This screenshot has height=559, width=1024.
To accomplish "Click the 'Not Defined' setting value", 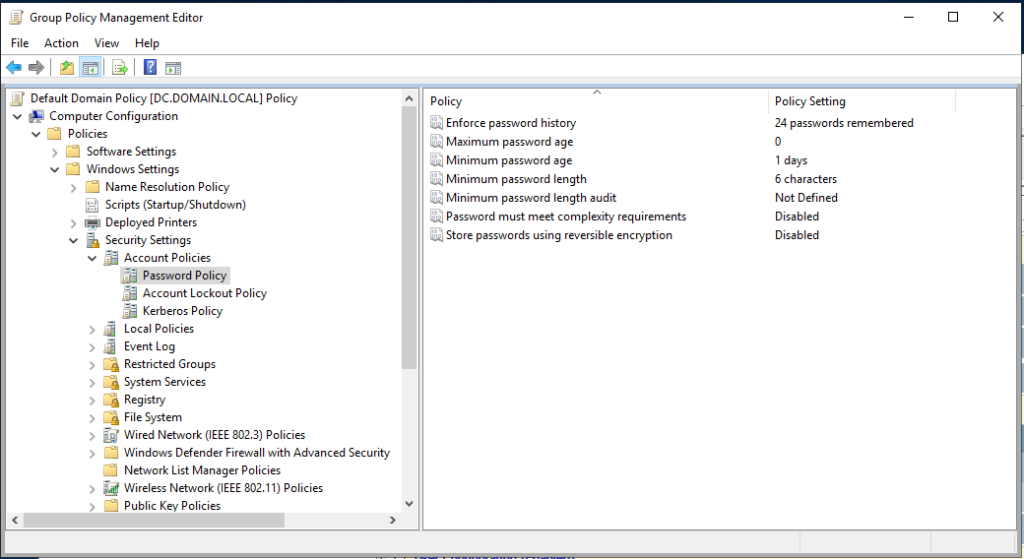I will tap(806, 198).
